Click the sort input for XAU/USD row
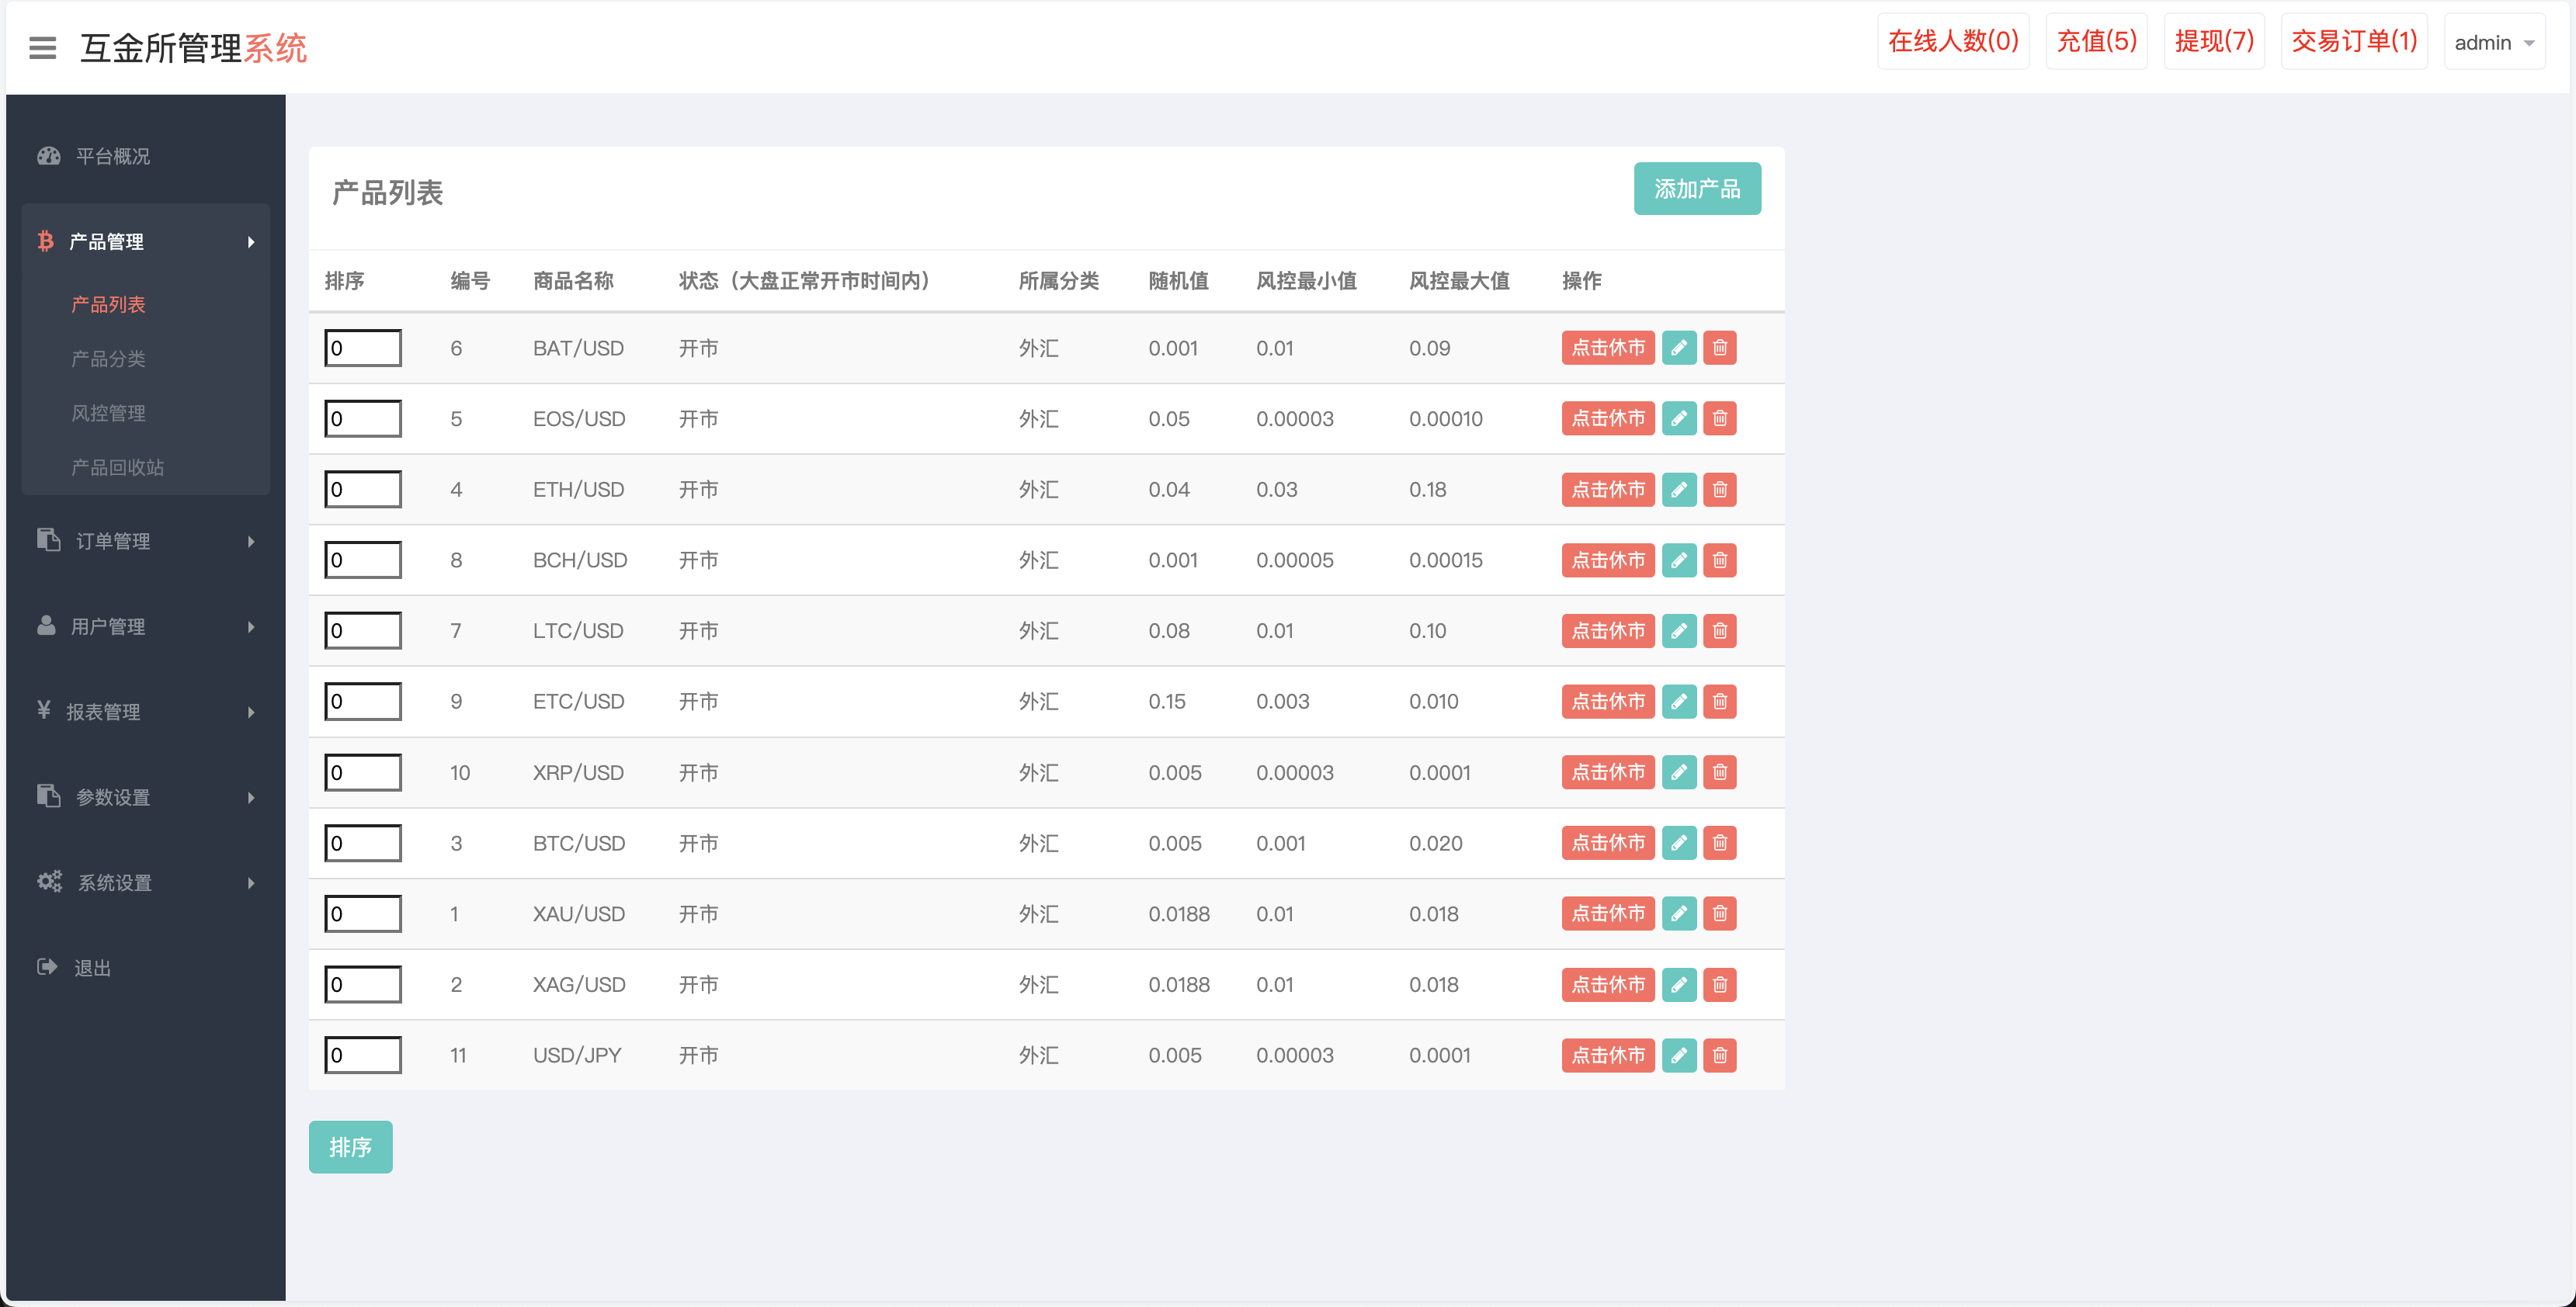The image size is (2576, 1307). [362, 913]
